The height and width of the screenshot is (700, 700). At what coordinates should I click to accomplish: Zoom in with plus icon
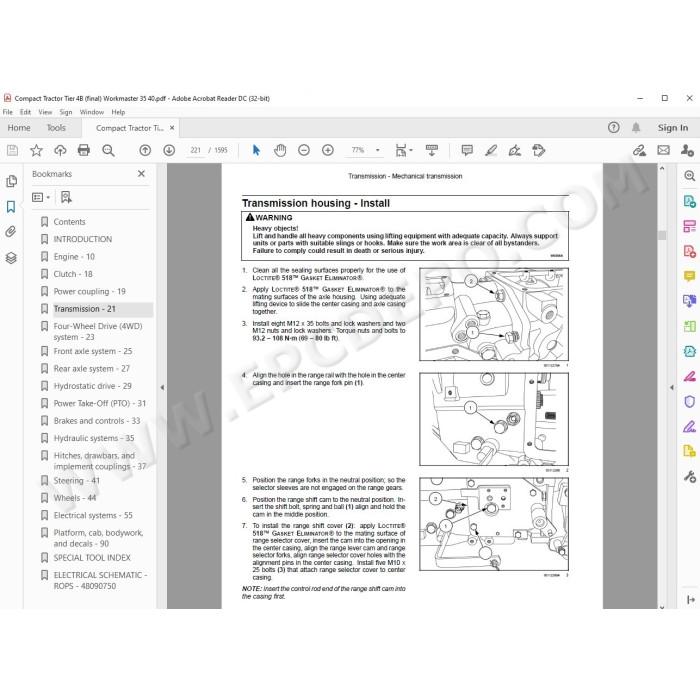pyautogui.click(x=328, y=150)
